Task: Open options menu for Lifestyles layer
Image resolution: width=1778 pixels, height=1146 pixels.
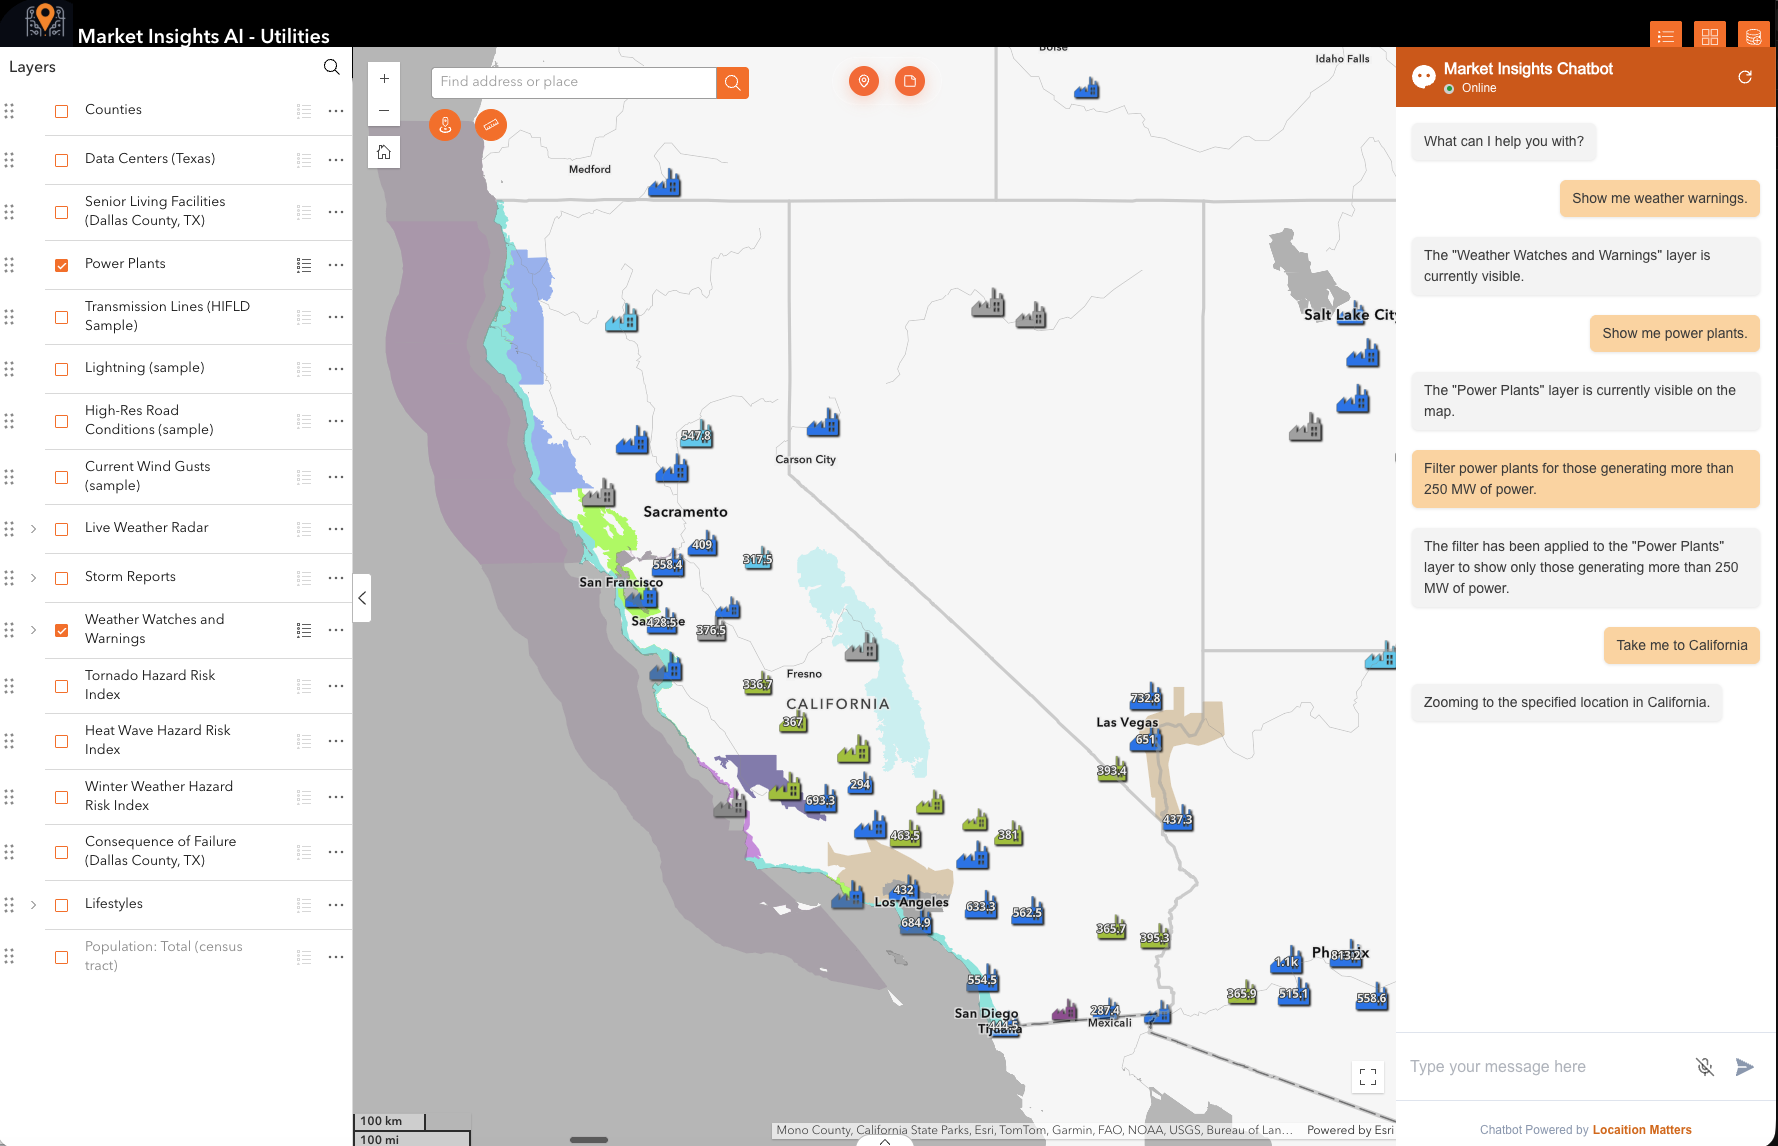Action: pos(336,905)
